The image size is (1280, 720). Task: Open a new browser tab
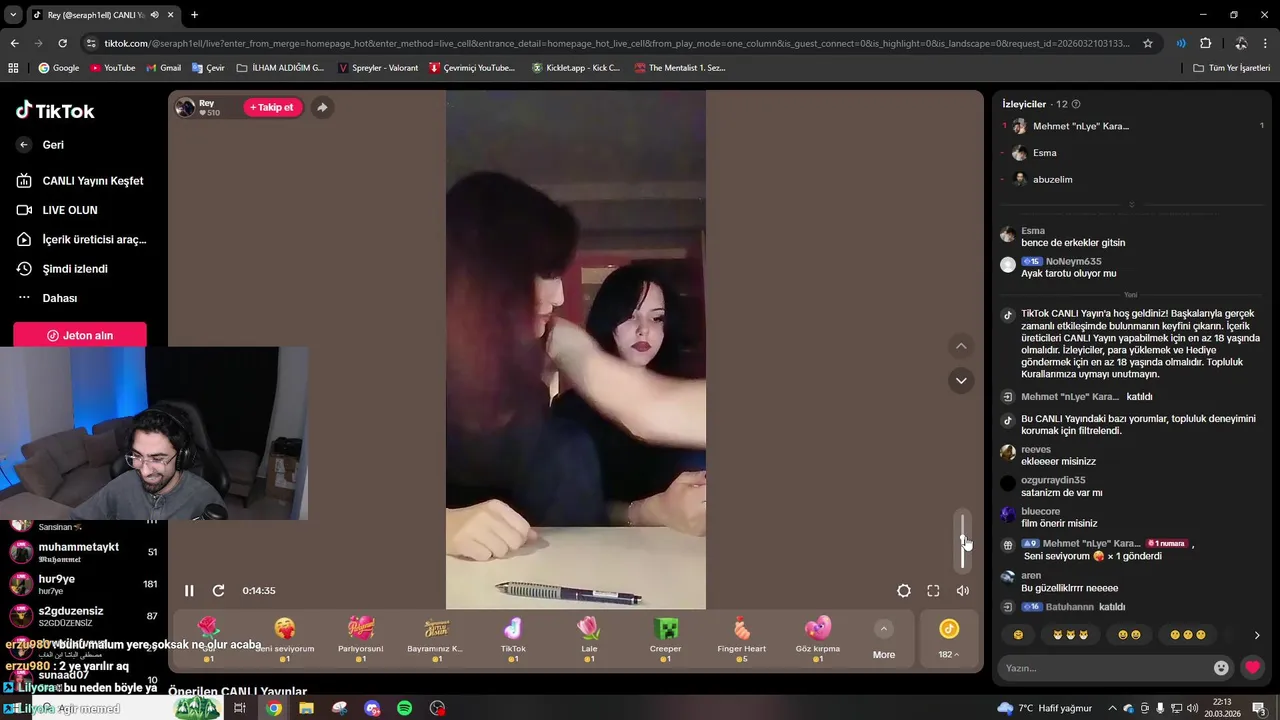(194, 15)
